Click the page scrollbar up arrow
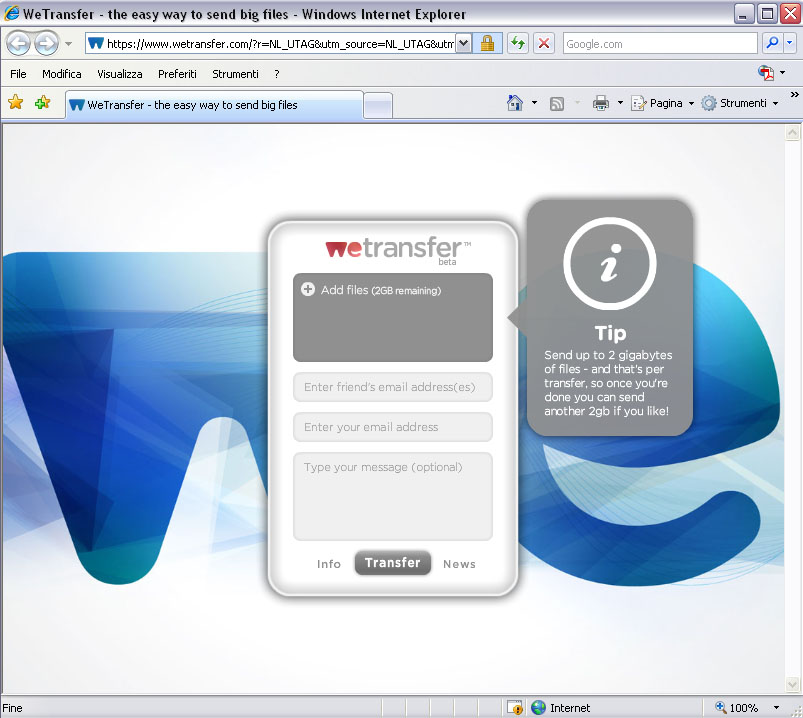This screenshot has width=803, height=718. click(792, 134)
